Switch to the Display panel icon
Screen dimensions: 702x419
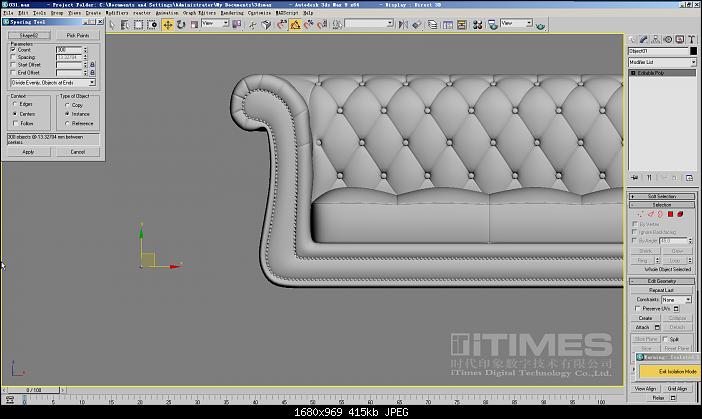(x=680, y=39)
